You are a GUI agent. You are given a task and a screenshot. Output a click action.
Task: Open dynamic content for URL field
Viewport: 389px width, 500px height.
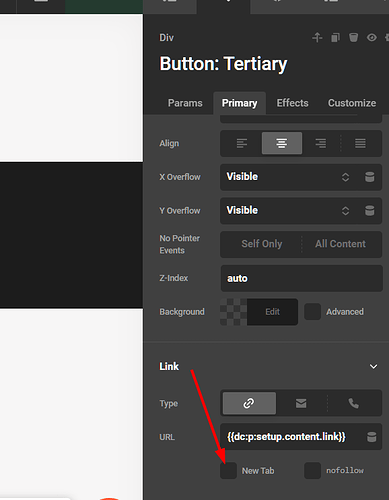(372, 437)
